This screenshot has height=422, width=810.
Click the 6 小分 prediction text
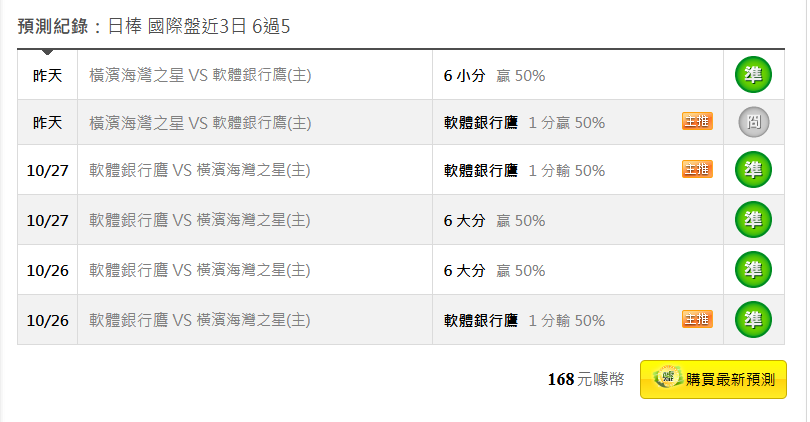pos(464,76)
